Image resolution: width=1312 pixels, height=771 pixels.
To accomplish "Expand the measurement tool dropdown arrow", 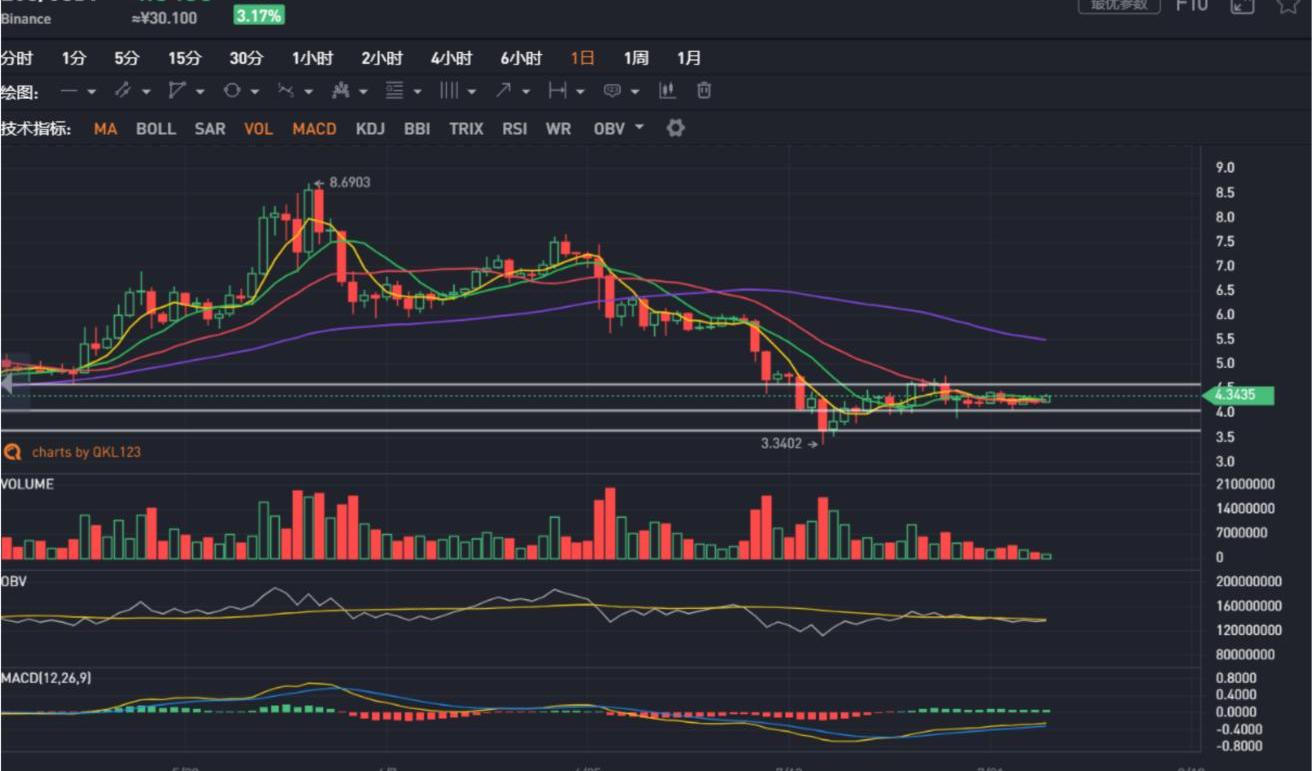I will 580,92.
